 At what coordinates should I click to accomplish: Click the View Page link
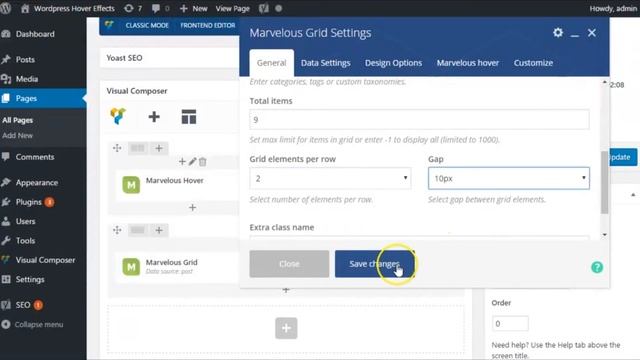point(233,8)
